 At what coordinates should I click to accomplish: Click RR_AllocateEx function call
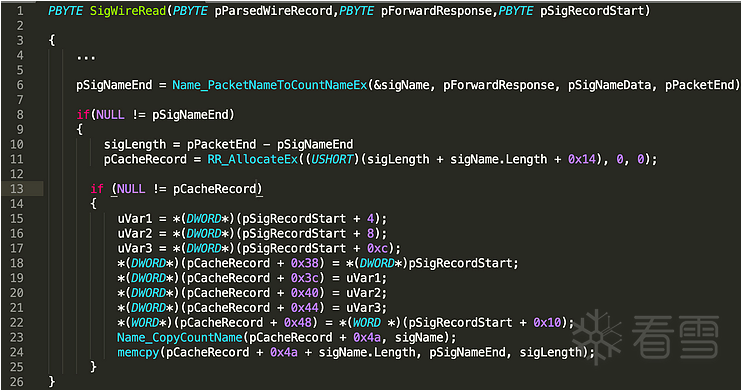(253, 159)
